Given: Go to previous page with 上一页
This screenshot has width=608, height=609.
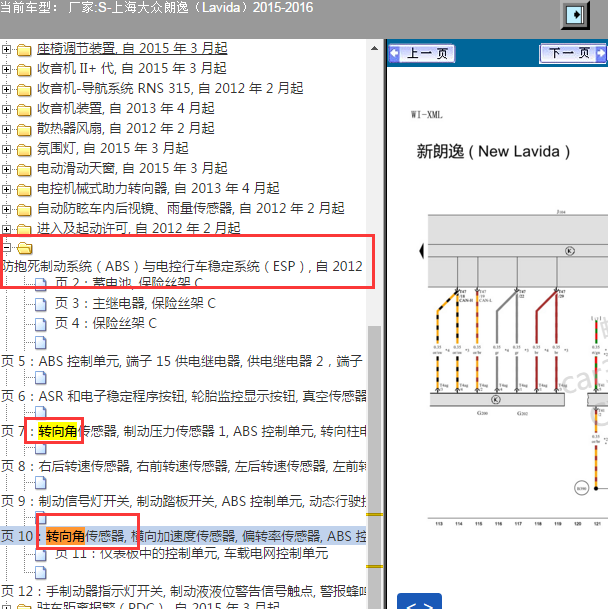Looking at the screenshot, I should (421, 53).
